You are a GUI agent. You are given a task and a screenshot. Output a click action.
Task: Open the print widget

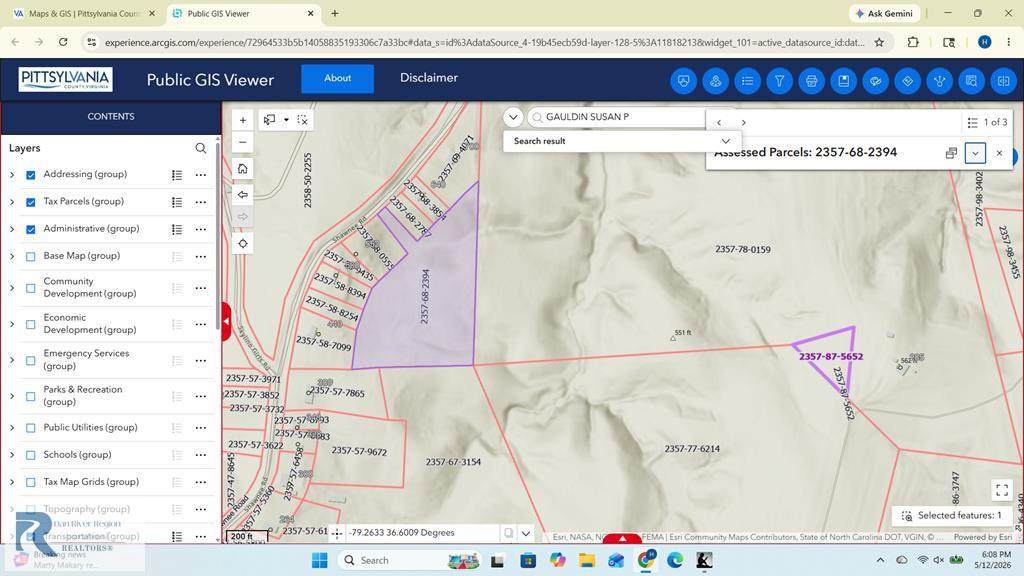pos(812,81)
